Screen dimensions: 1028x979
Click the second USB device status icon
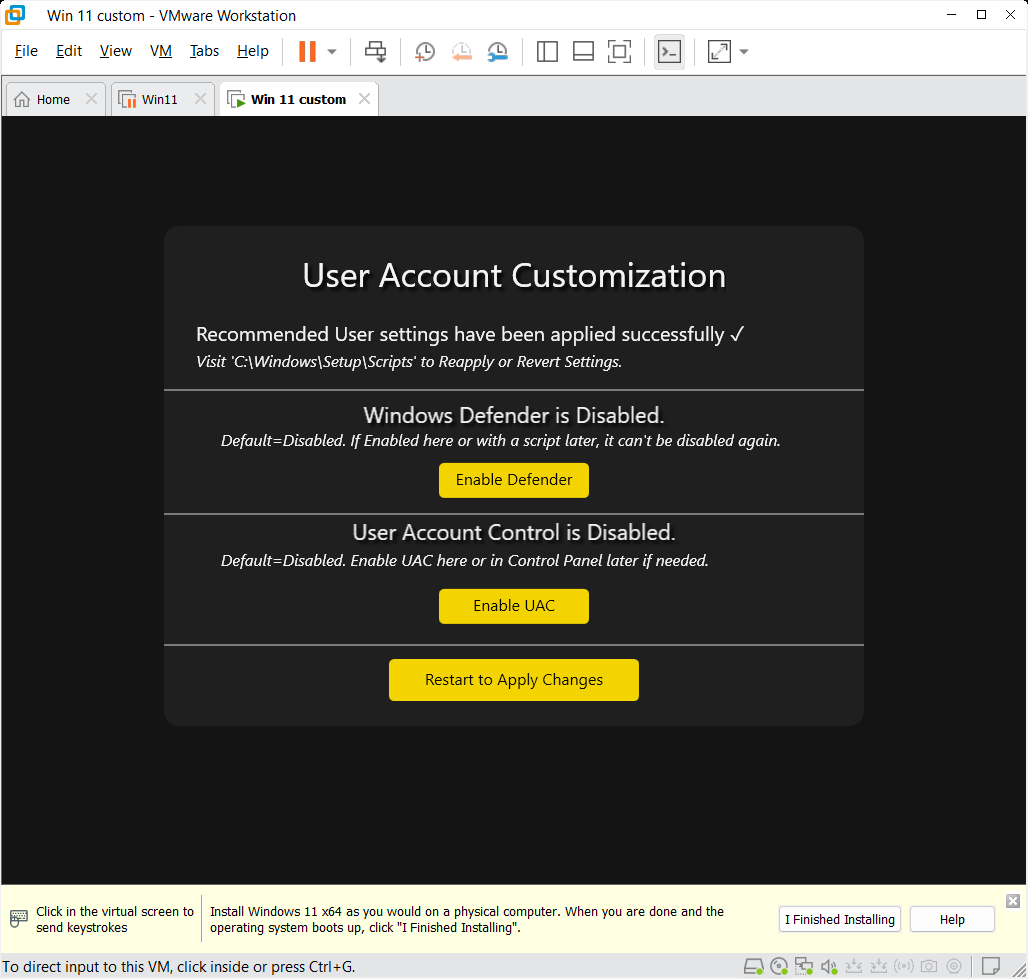tap(879, 966)
